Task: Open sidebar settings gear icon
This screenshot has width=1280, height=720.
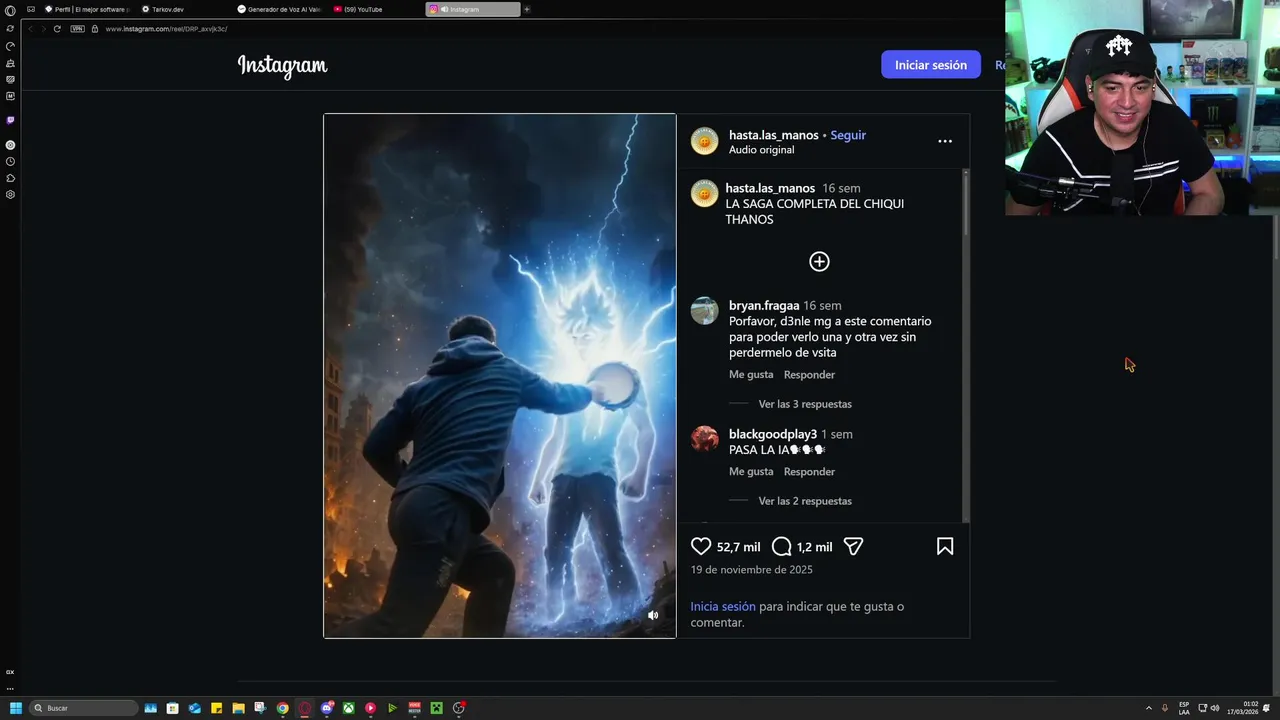Action: [10, 195]
